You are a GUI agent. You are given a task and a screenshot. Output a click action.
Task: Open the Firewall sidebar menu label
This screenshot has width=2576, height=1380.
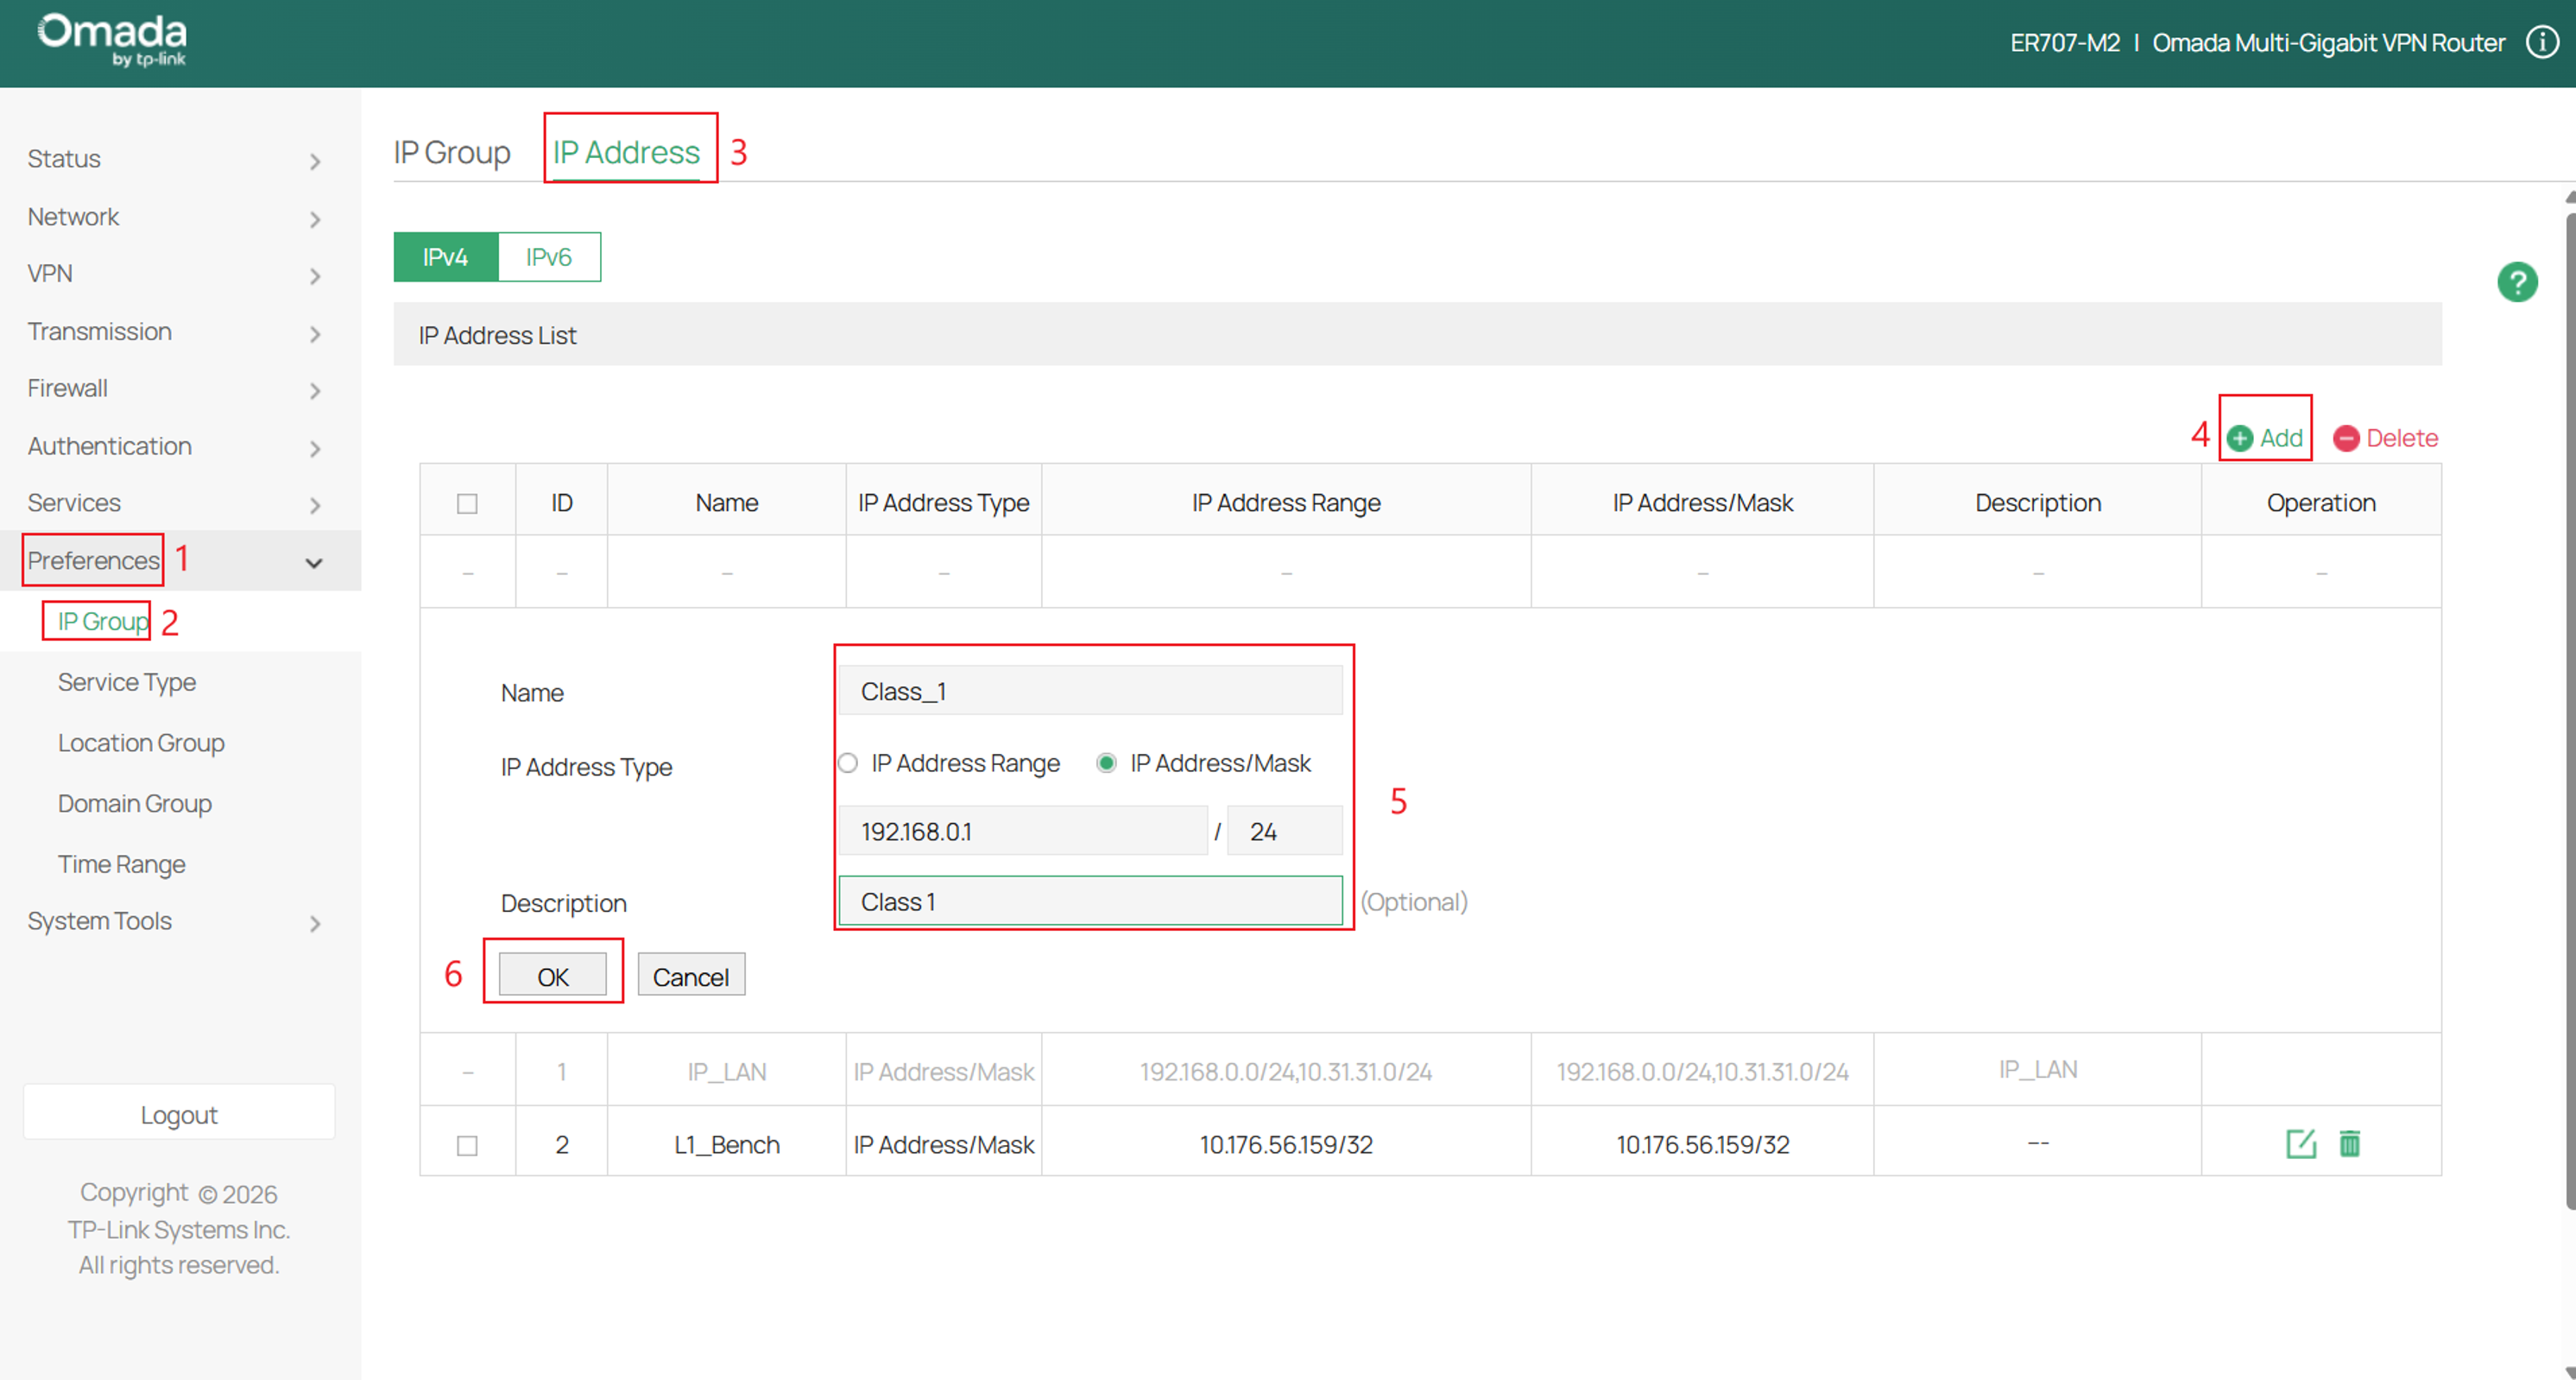pos(67,388)
